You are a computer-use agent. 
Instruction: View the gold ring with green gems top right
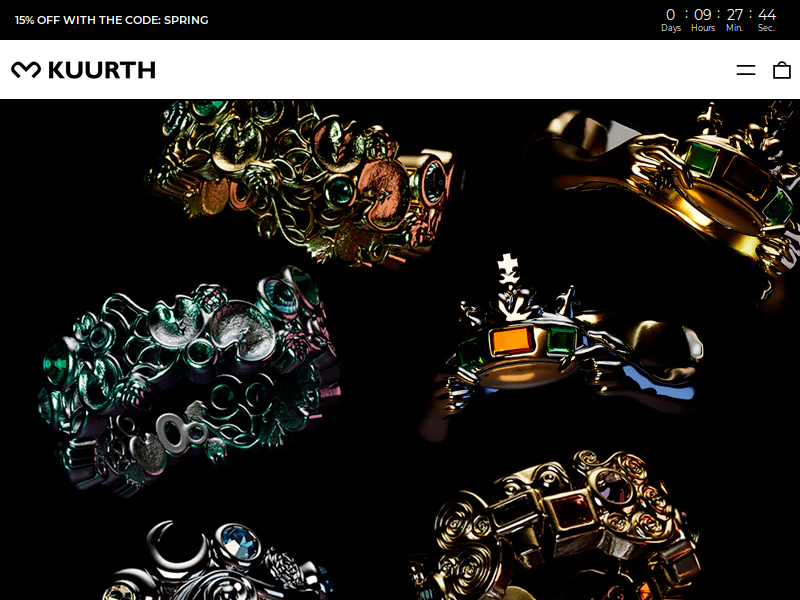663,204
